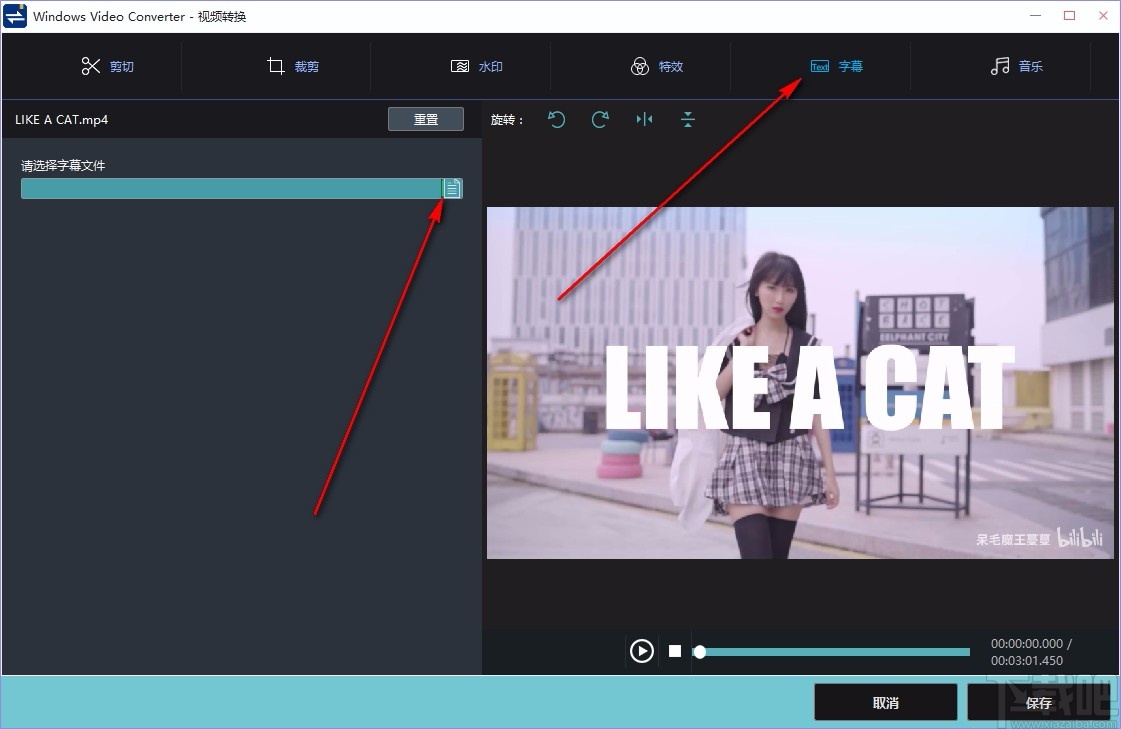The height and width of the screenshot is (729, 1121).
Task: Switch to the 剪切 cut tab
Action: click(108, 66)
